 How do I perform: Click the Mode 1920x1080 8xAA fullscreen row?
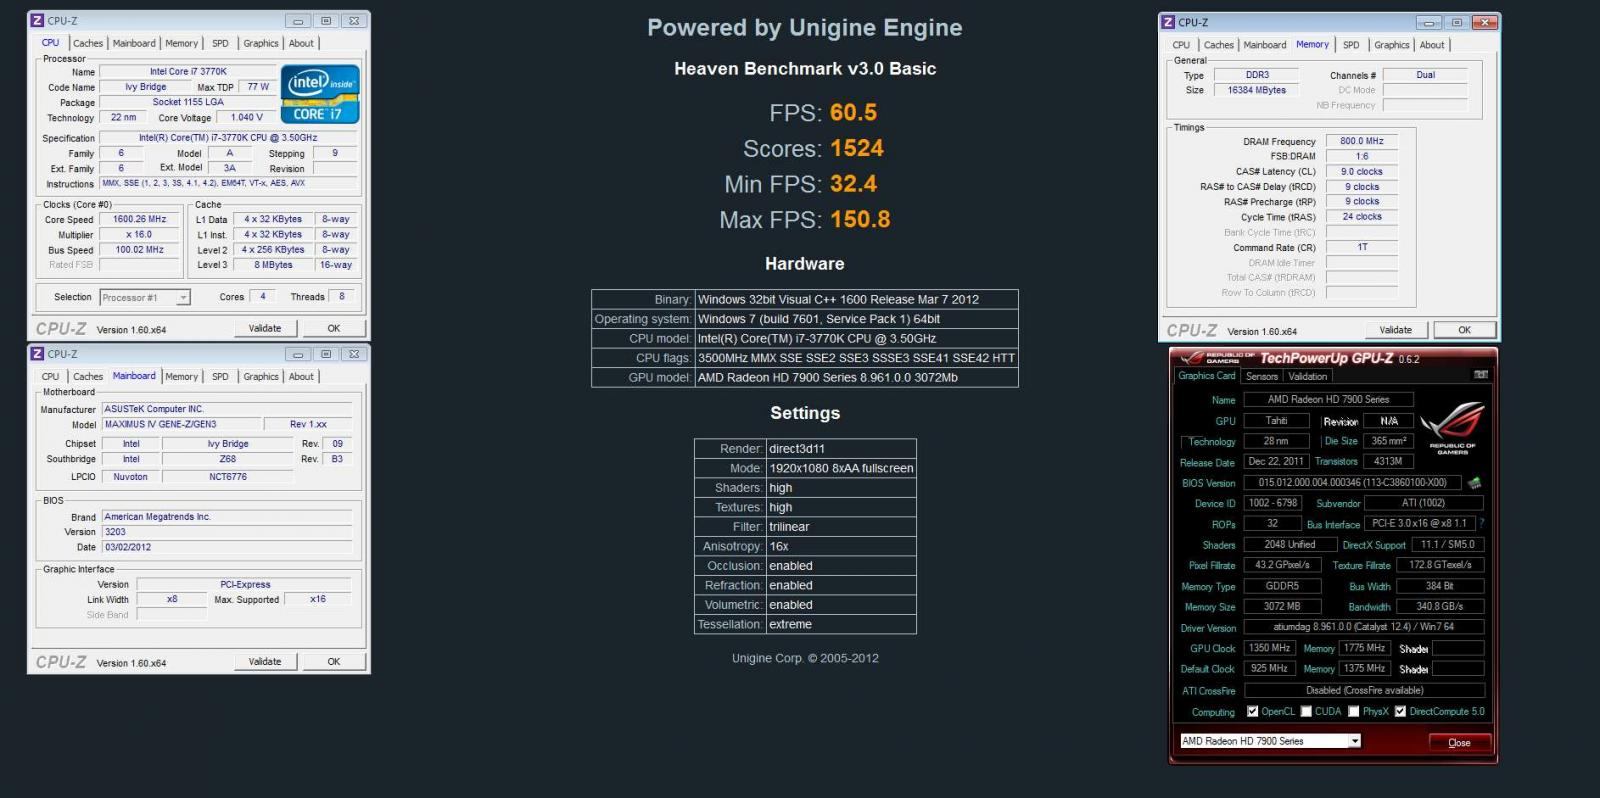tap(805, 468)
